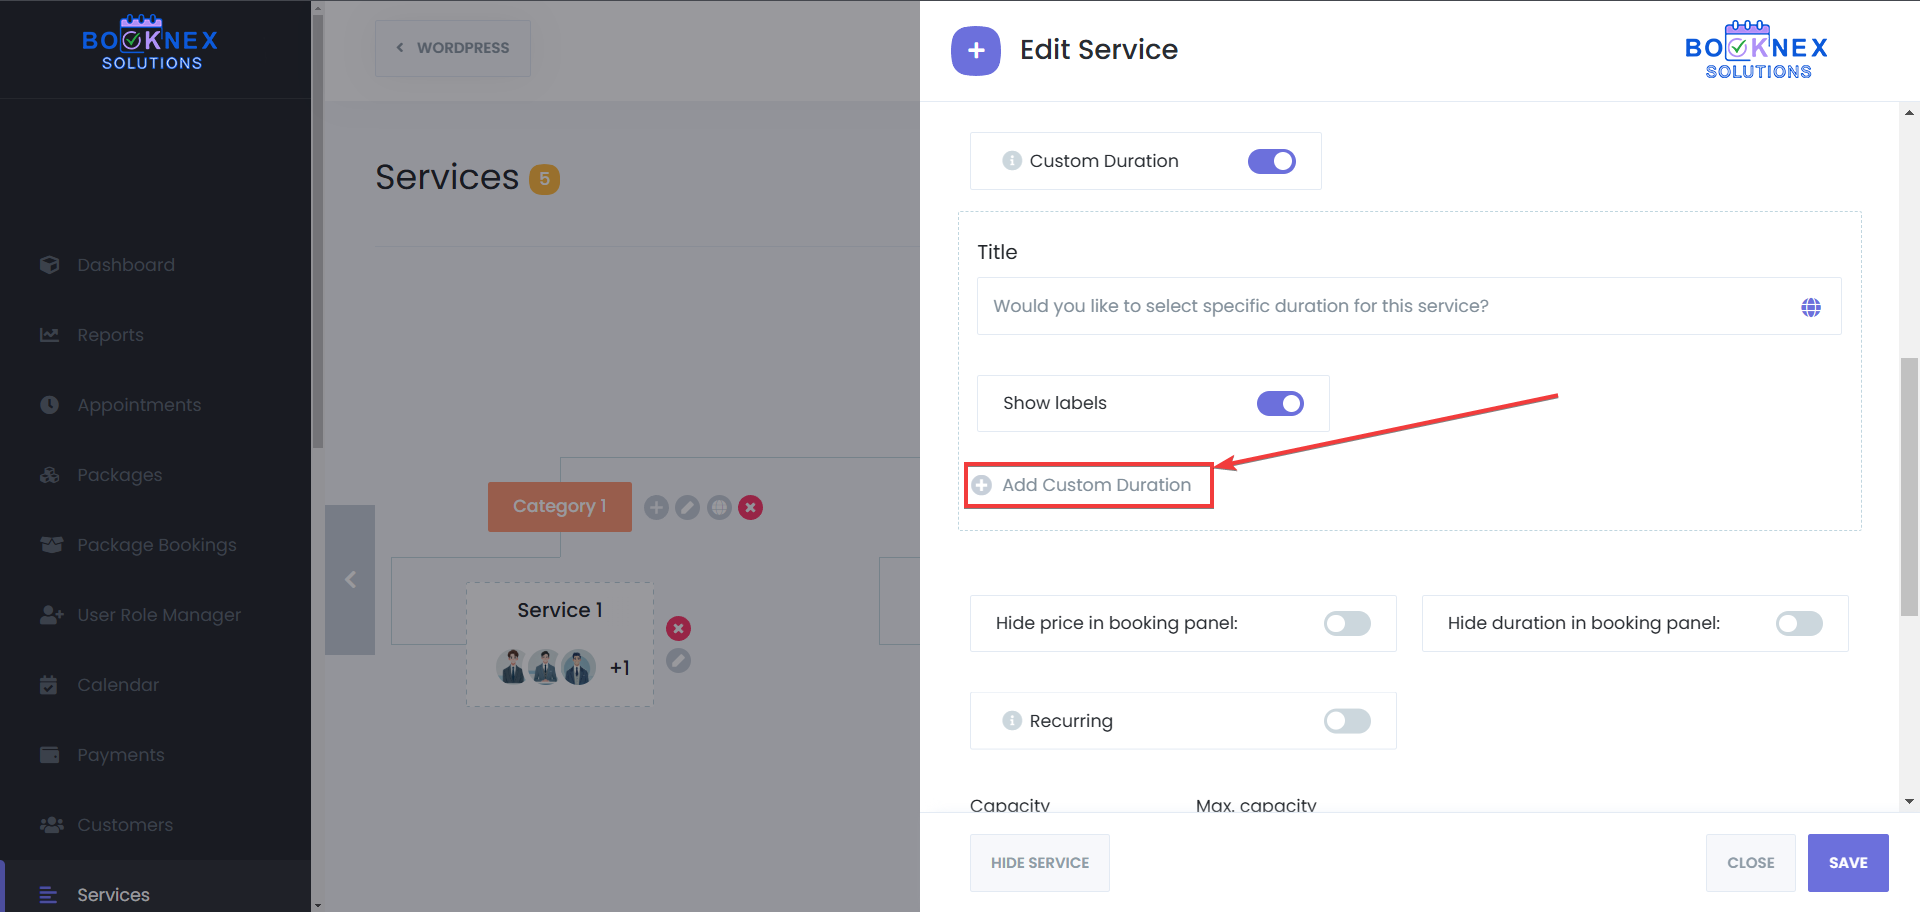The image size is (1920, 912).
Task: Click the SAVE button
Action: (x=1847, y=862)
